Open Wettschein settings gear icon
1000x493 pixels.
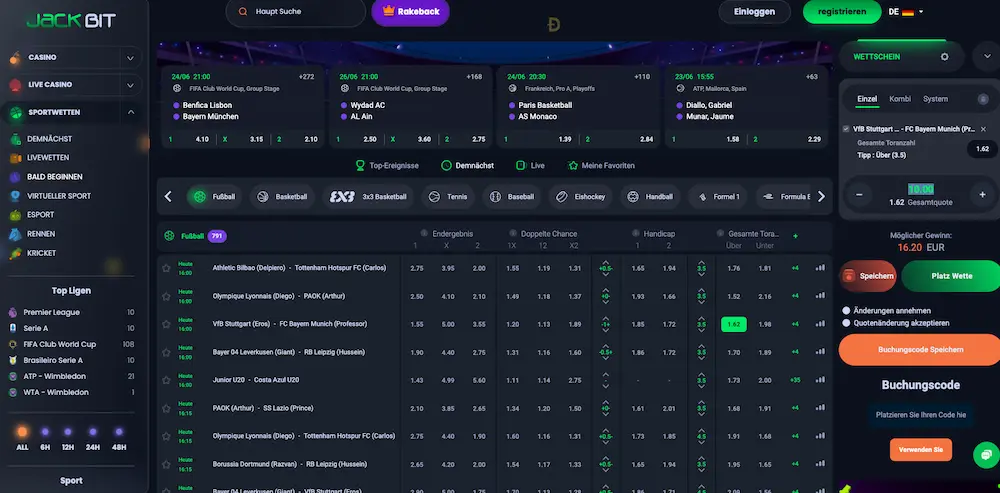[945, 57]
